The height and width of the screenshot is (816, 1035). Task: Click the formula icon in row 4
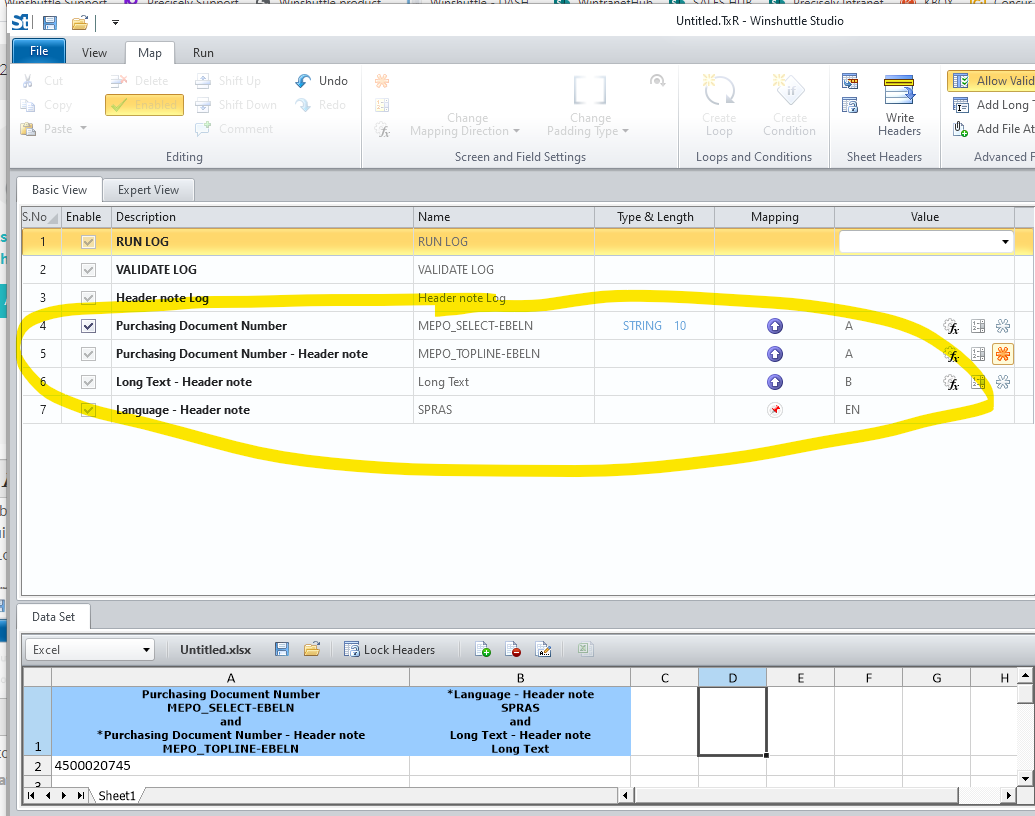tap(952, 326)
